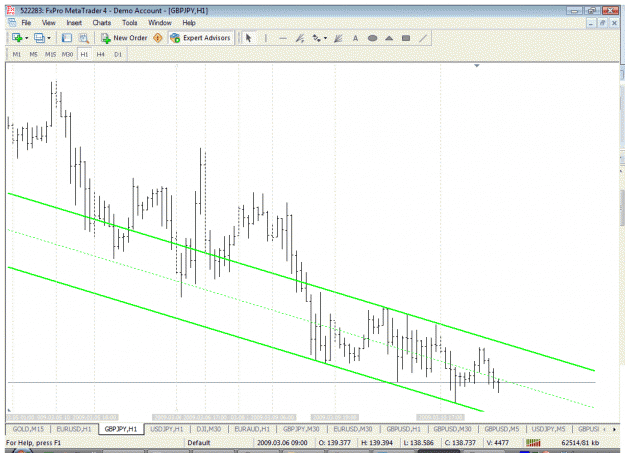Open the New Chart dropdown arrow
The image size is (625, 453).
[26, 38]
